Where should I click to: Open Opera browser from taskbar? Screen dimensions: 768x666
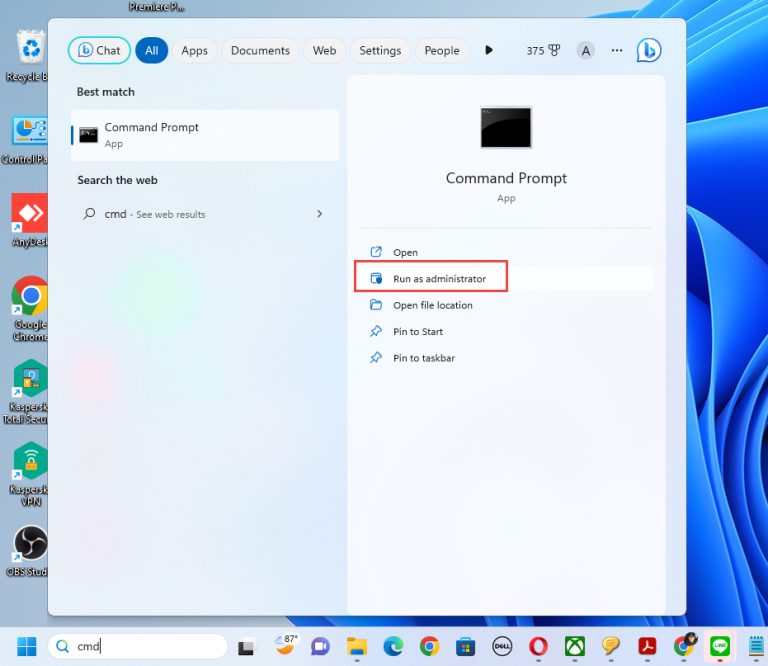pyautogui.click(x=538, y=647)
